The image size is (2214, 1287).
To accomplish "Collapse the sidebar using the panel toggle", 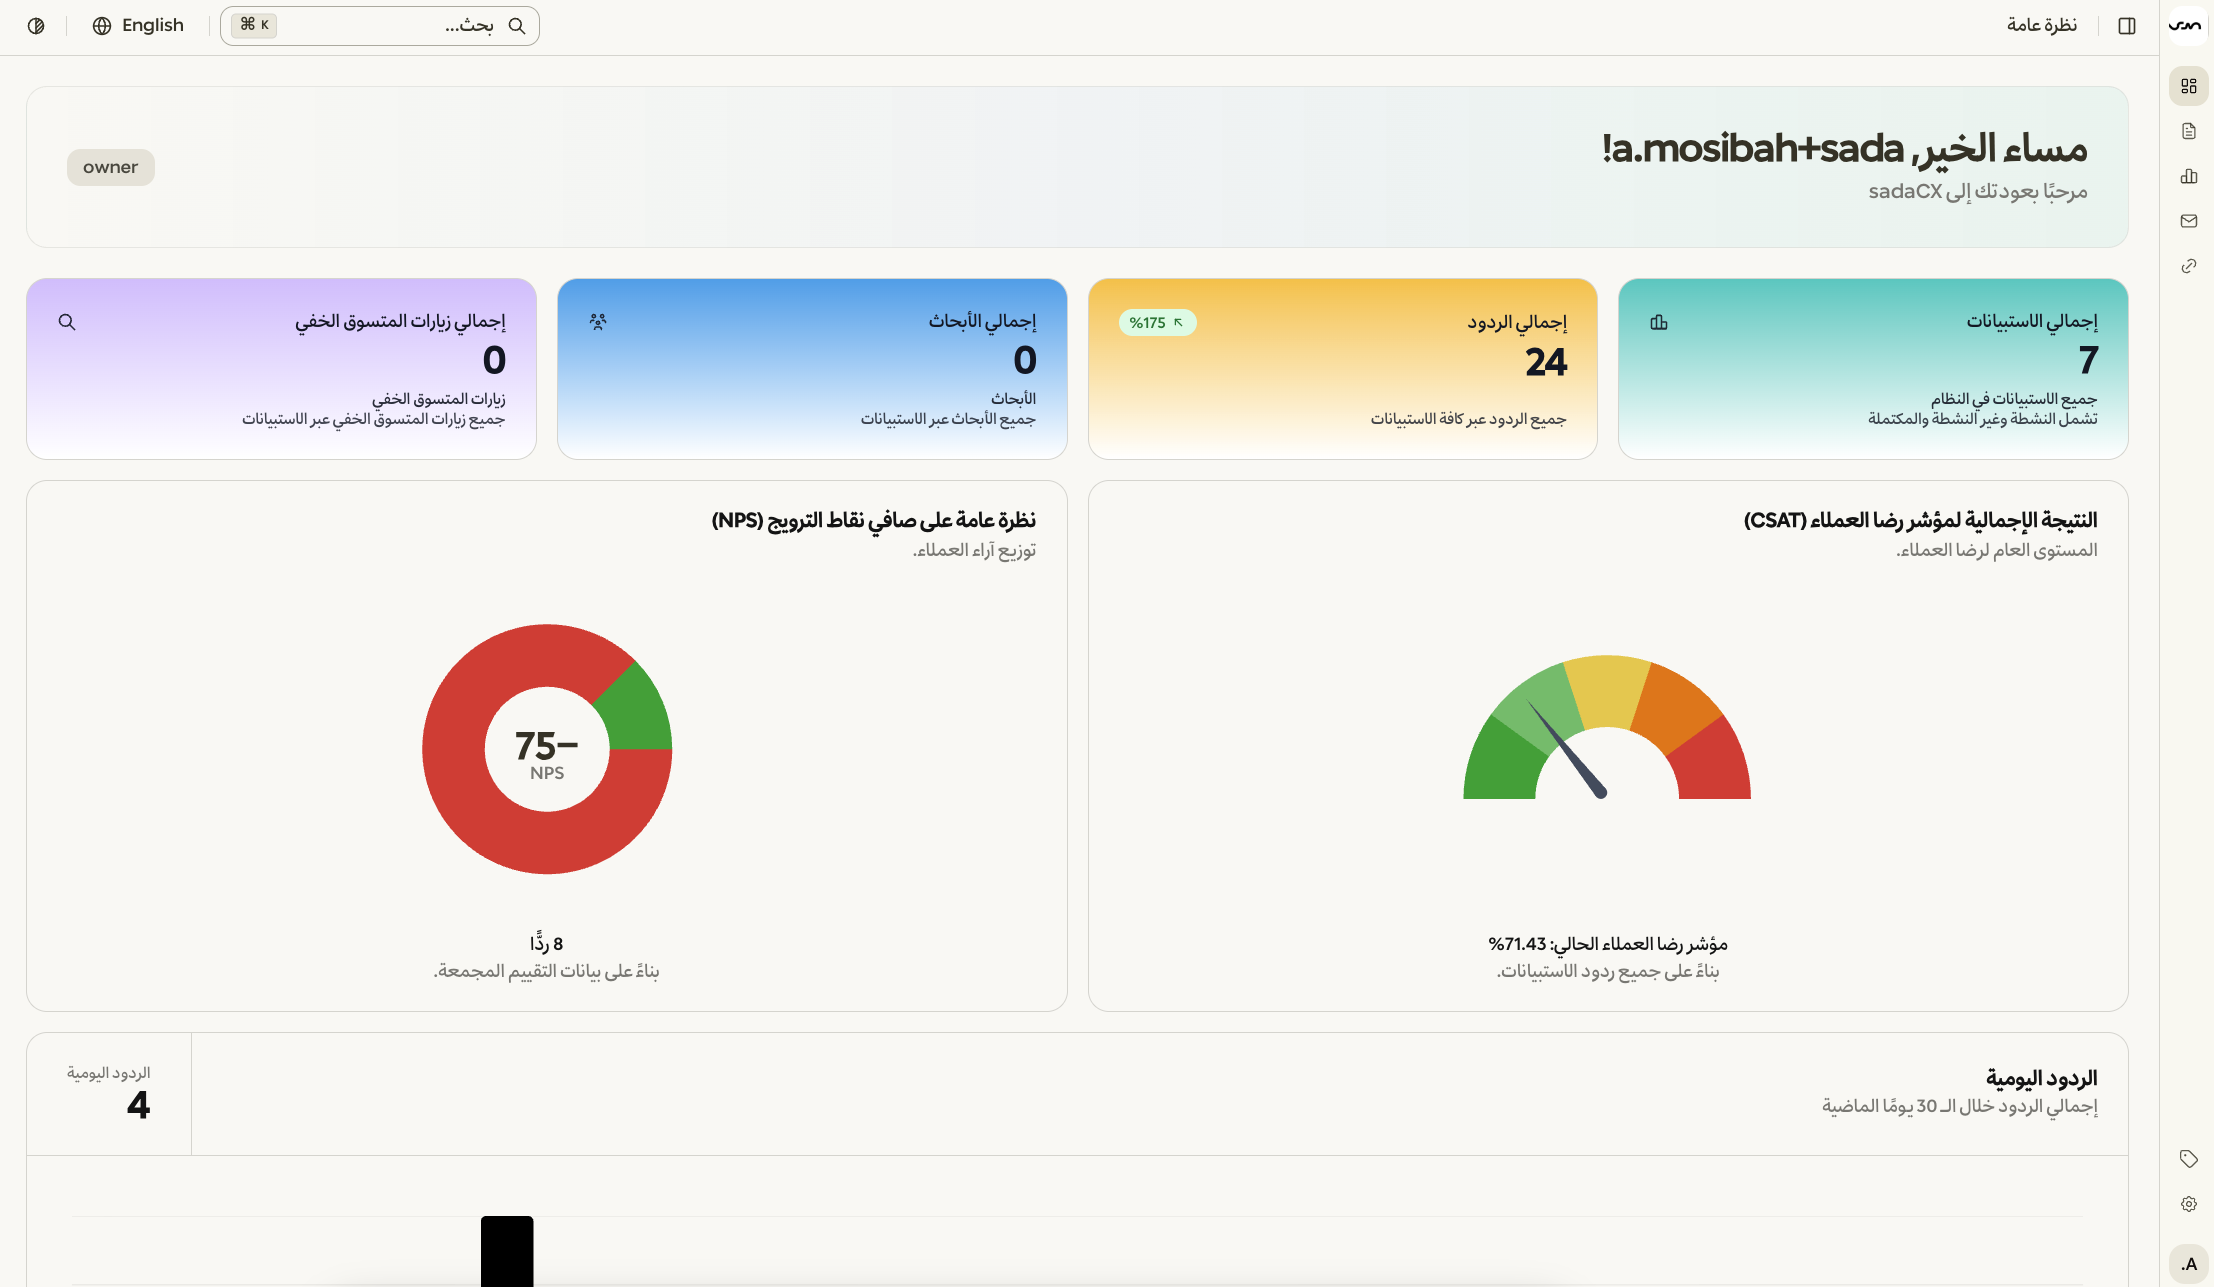I will (x=2127, y=25).
